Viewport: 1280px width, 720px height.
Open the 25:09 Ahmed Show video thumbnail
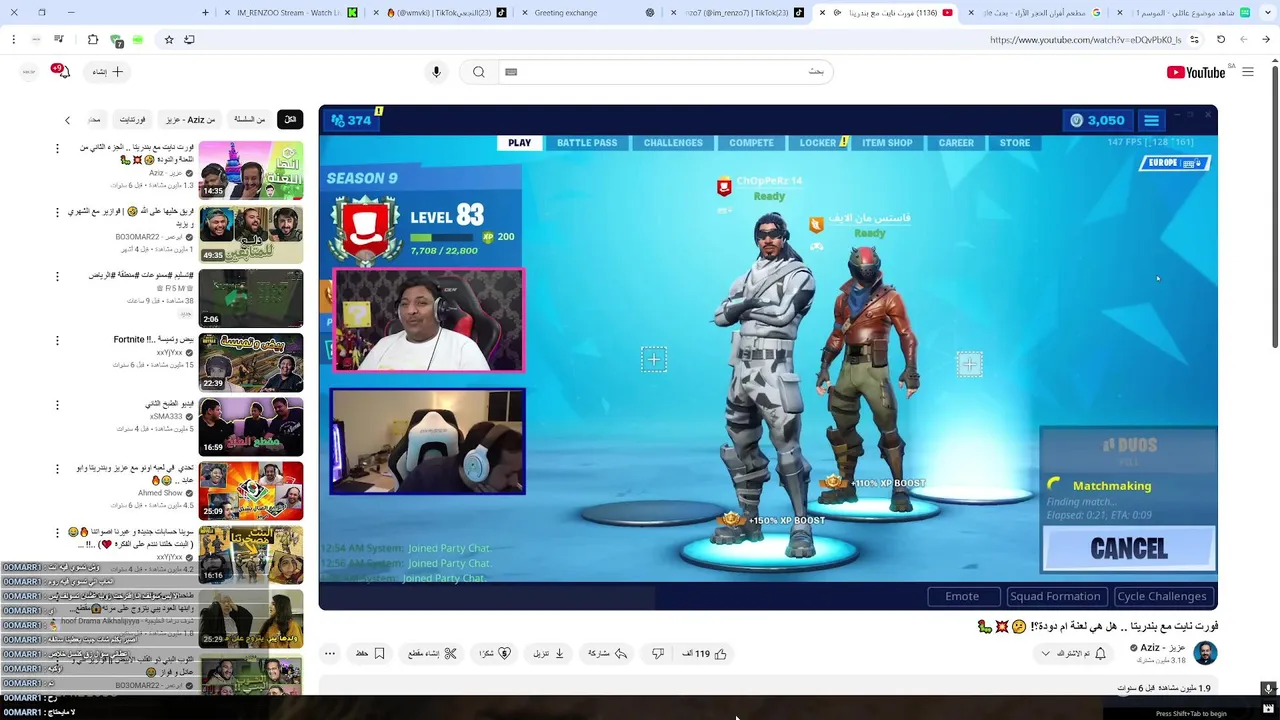pos(251,491)
